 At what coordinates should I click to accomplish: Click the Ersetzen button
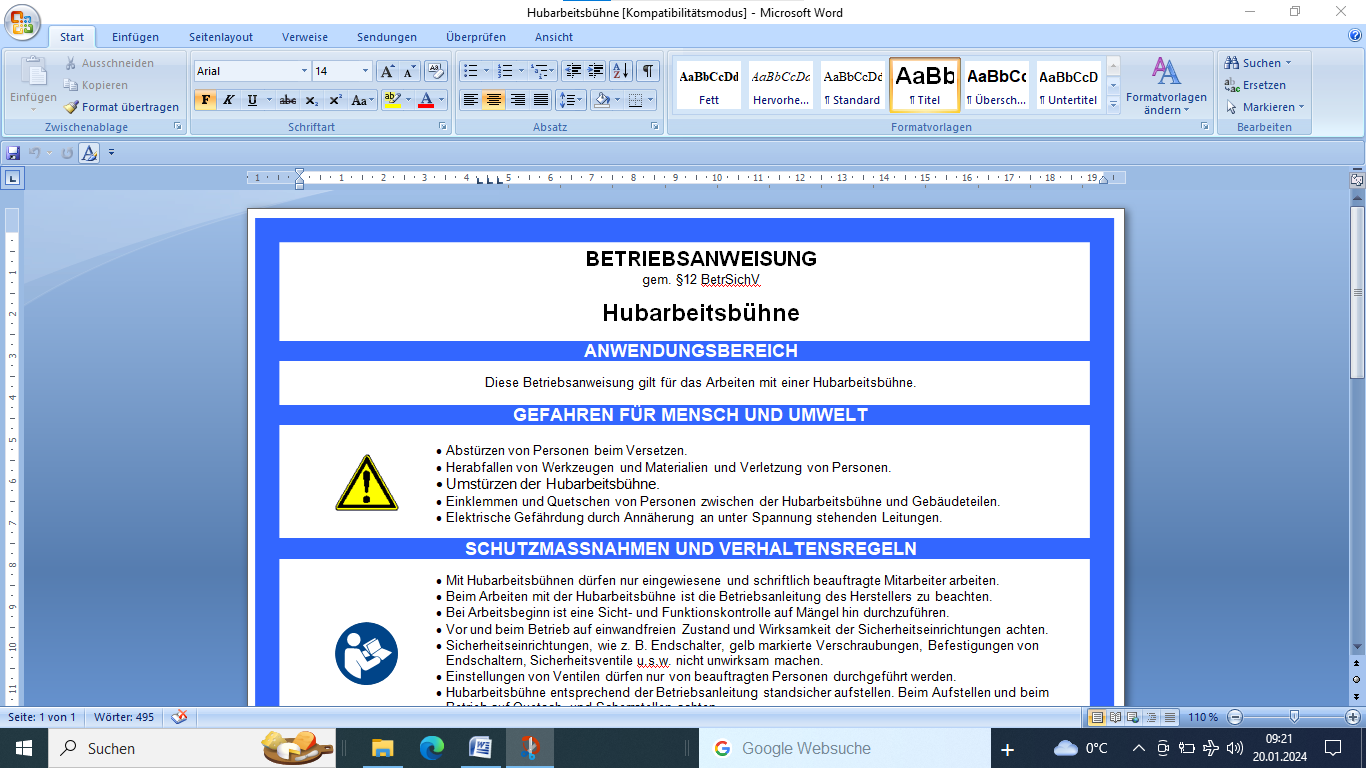coord(1256,85)
